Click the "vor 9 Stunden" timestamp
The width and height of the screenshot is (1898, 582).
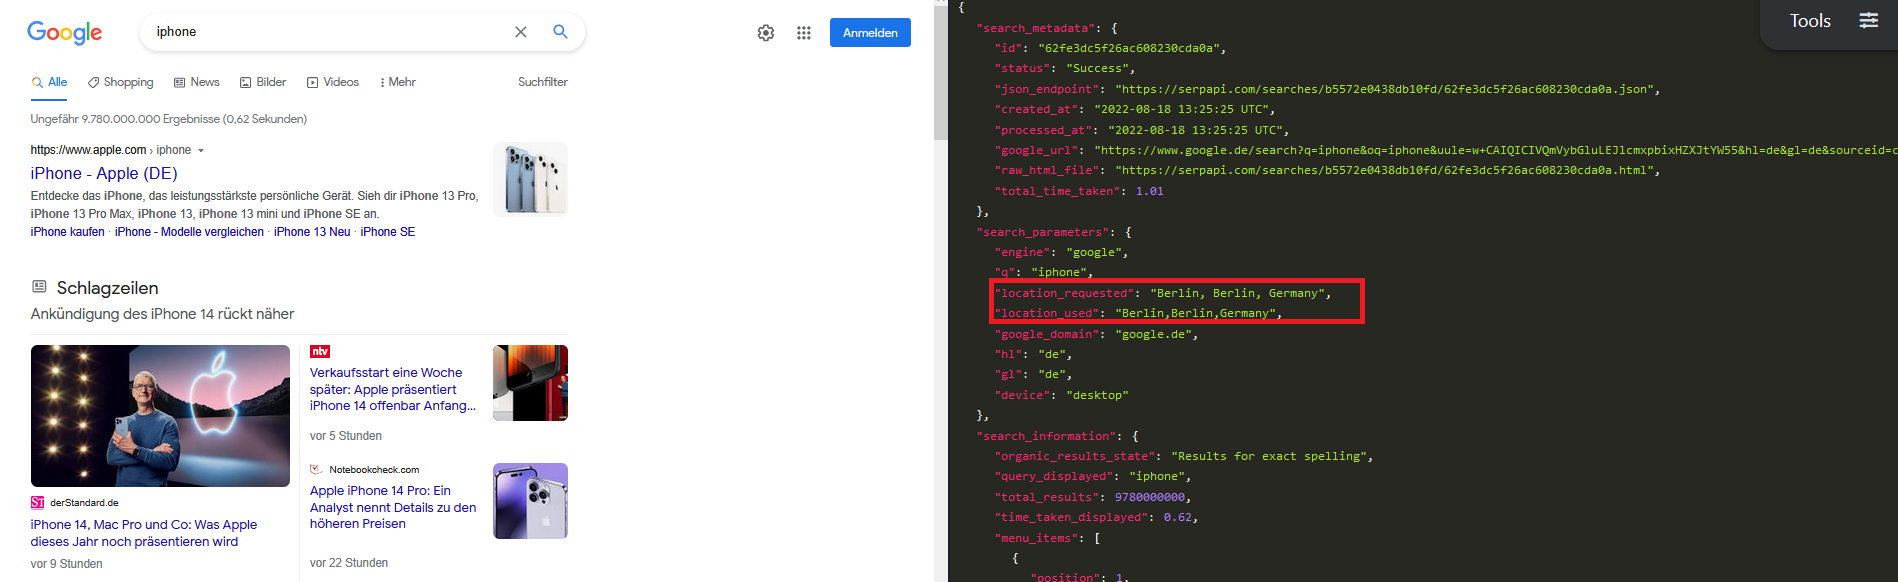tap(66, 564)
